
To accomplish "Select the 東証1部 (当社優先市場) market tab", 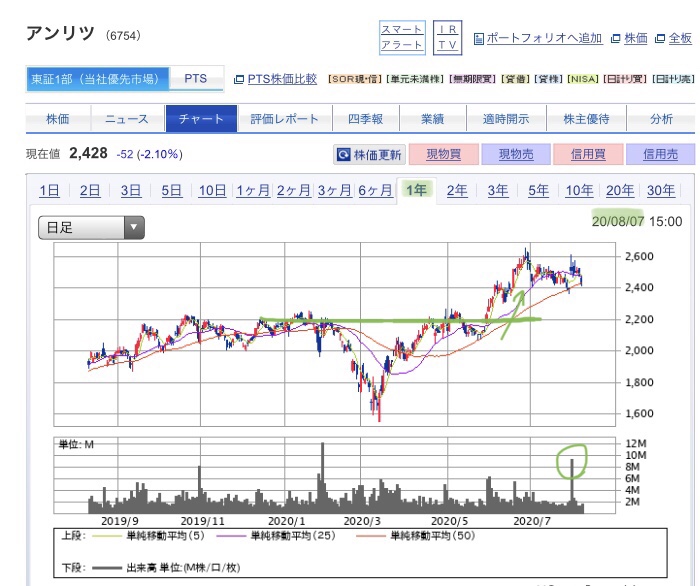I will (98, 79).
